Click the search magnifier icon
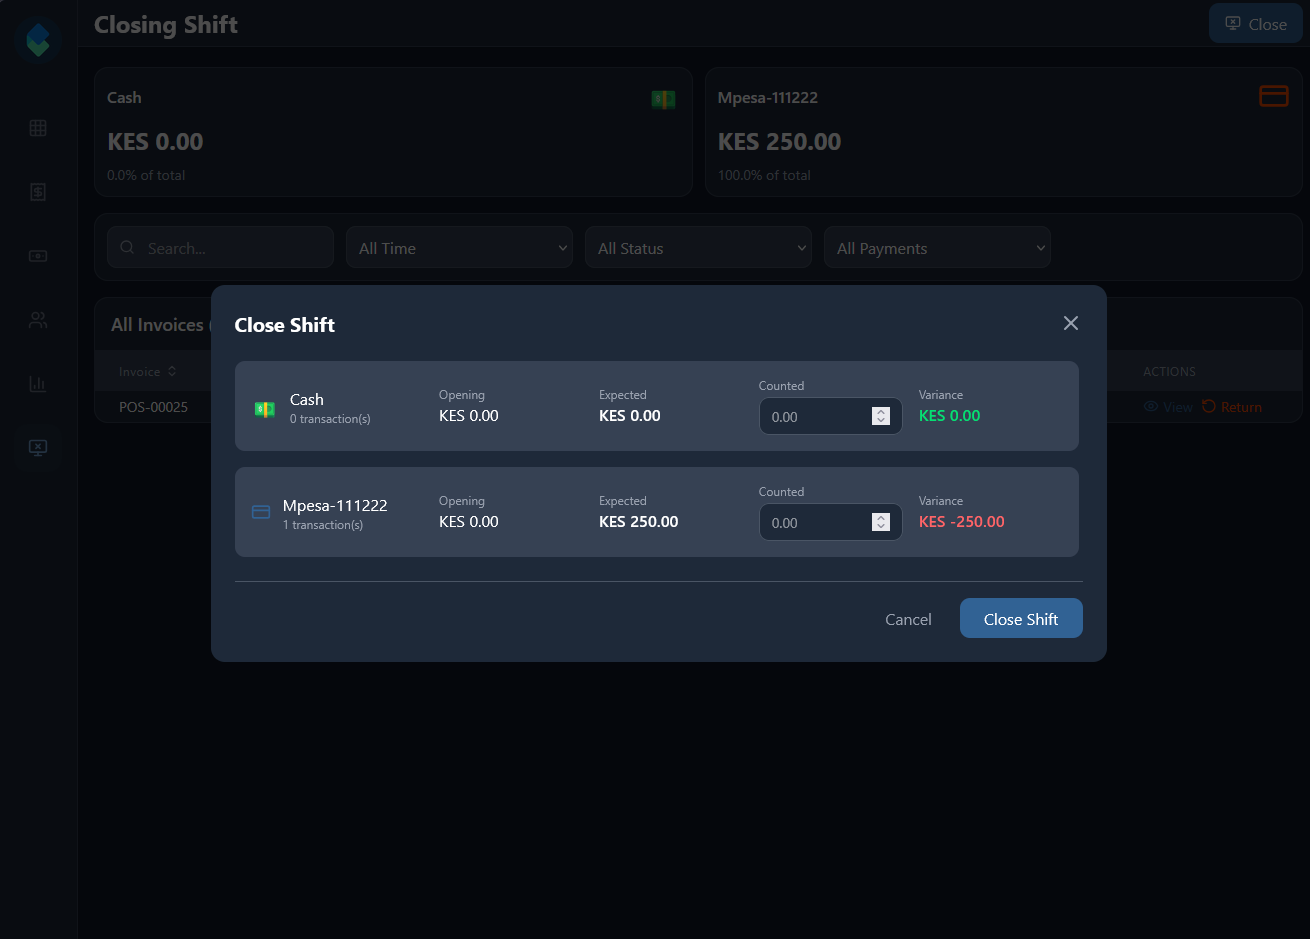Viewport: 1310px width, 939px height. (127, 247)
